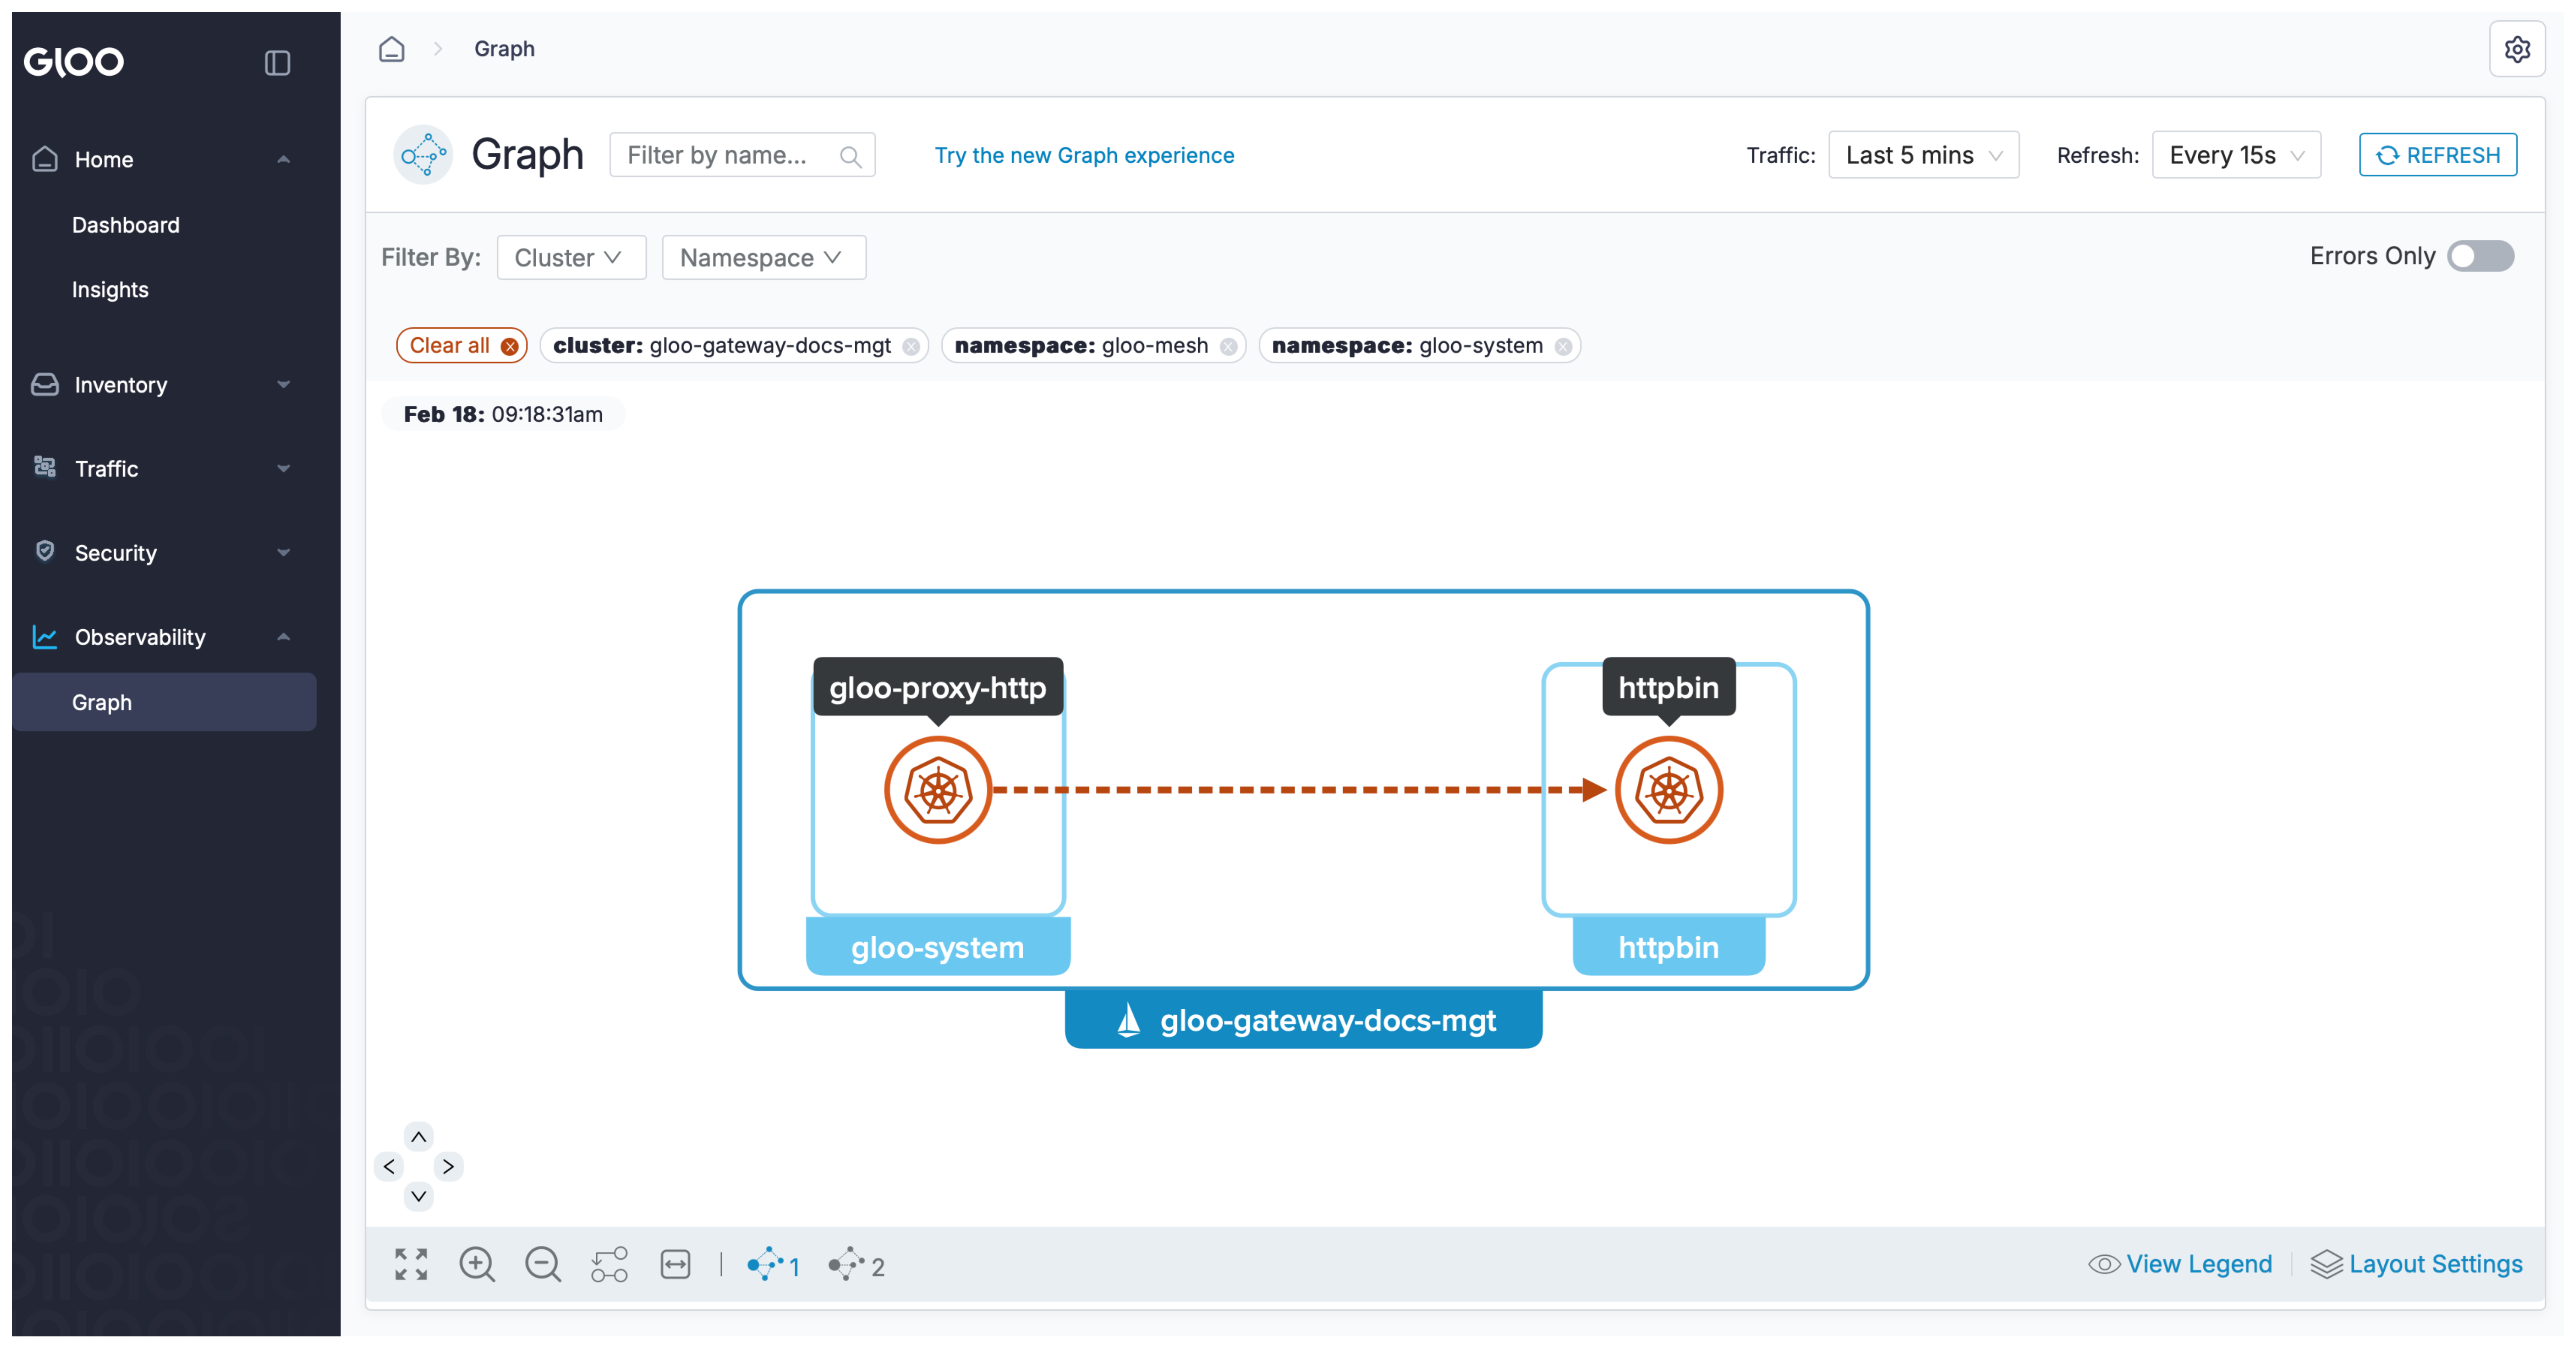The image size is (2576, 1348).
Task: Collapse the Observability sidebar section
Action: [x=283, y=637]
